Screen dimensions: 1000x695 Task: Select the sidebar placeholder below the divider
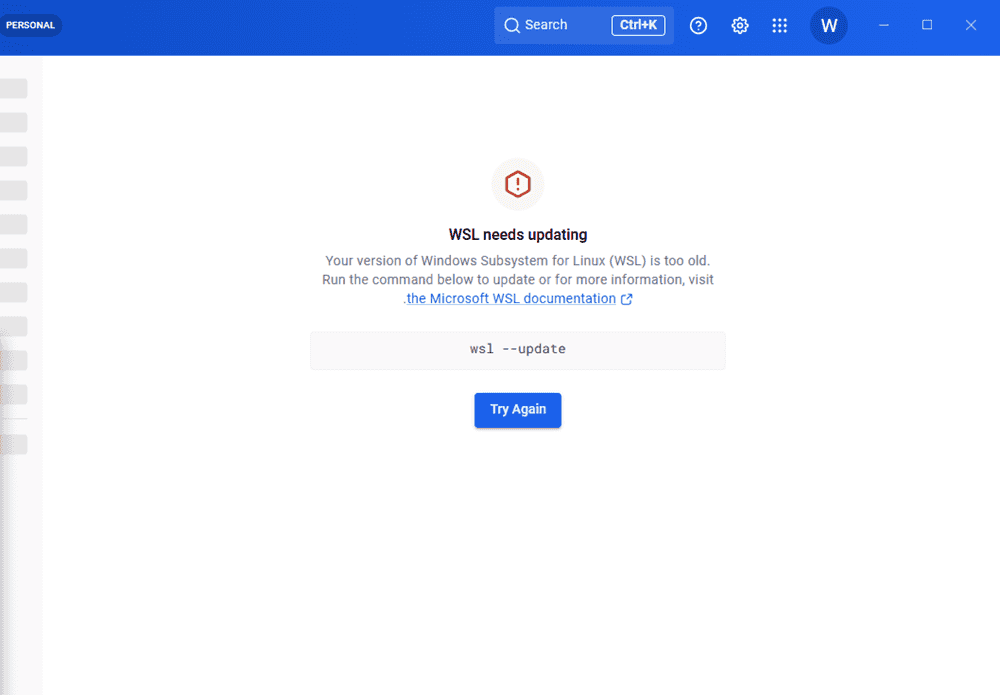click(x=14, y=445)
